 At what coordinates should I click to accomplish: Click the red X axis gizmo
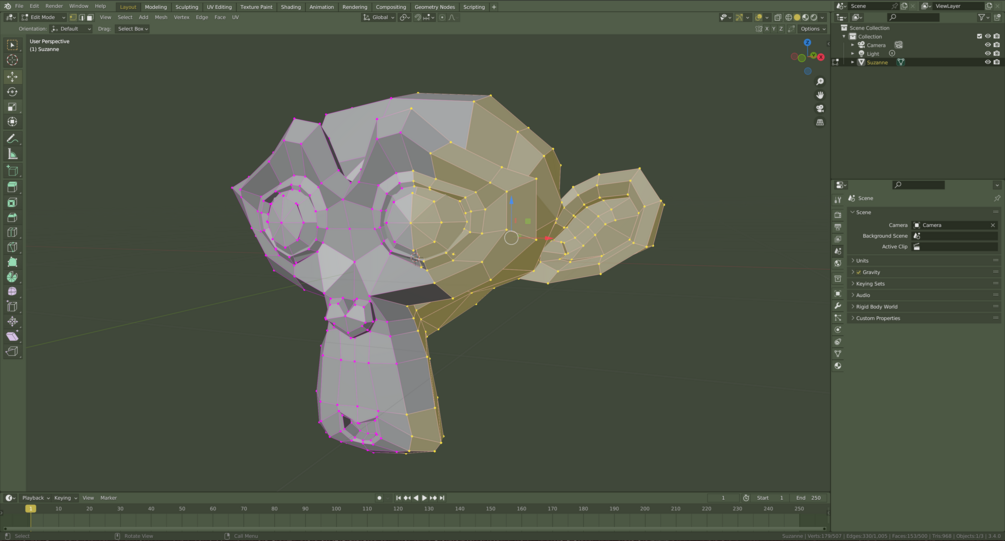[820, 57]
